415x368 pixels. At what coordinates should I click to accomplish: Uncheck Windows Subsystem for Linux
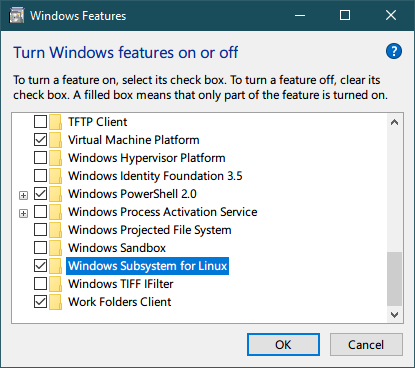click(x=40, y=266)
